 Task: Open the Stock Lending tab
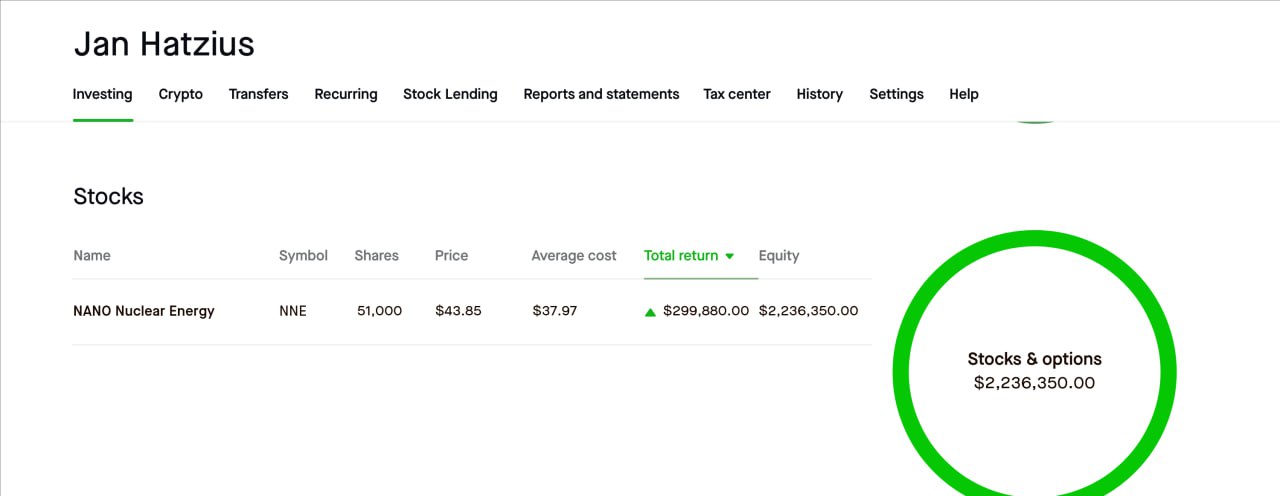pos(450,94)
